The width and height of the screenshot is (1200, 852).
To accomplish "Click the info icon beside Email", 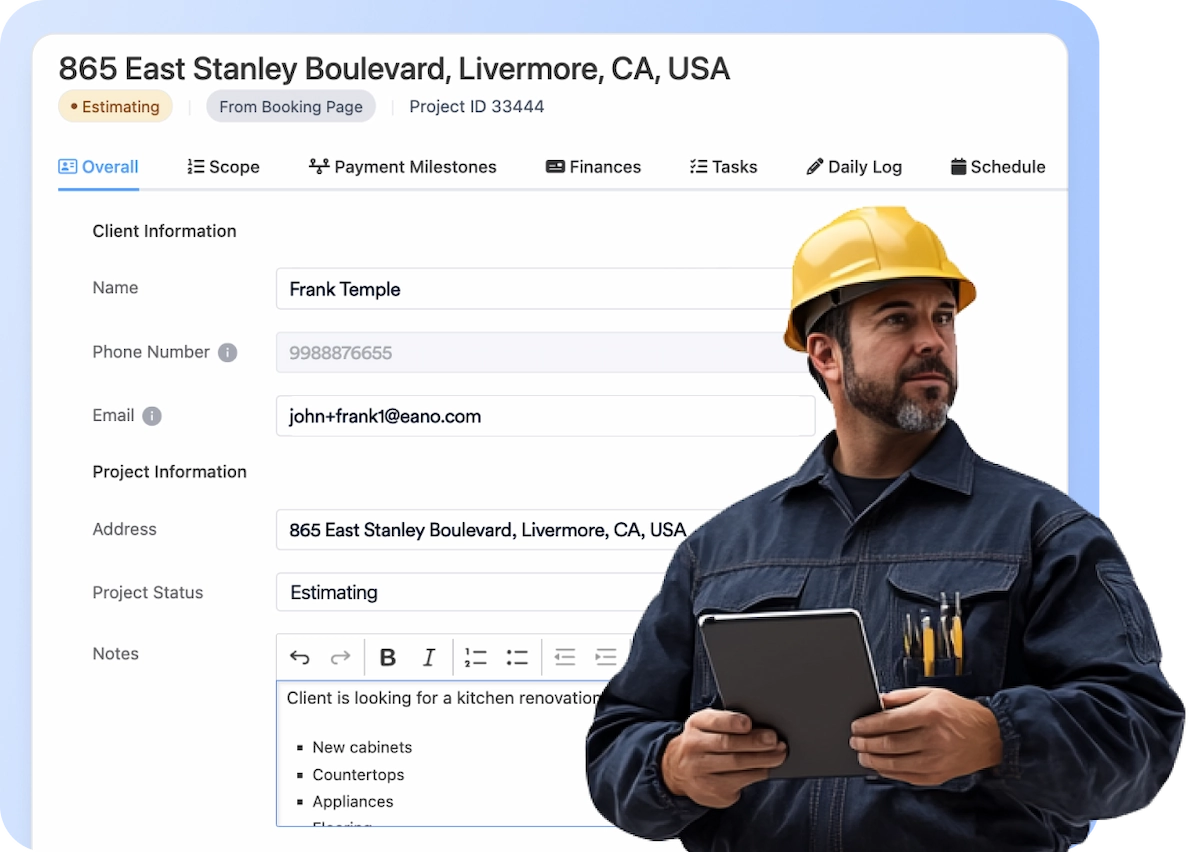I will pyautogui.click(x=152, y=416).
